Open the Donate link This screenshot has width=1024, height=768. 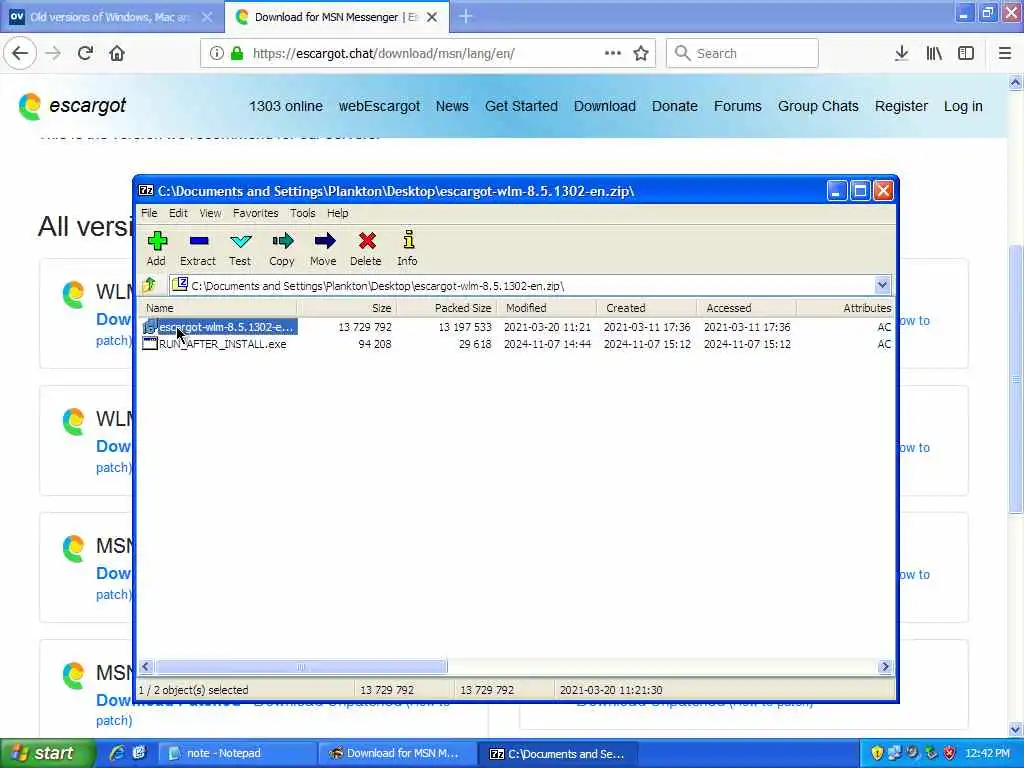[x=675, y=106]
